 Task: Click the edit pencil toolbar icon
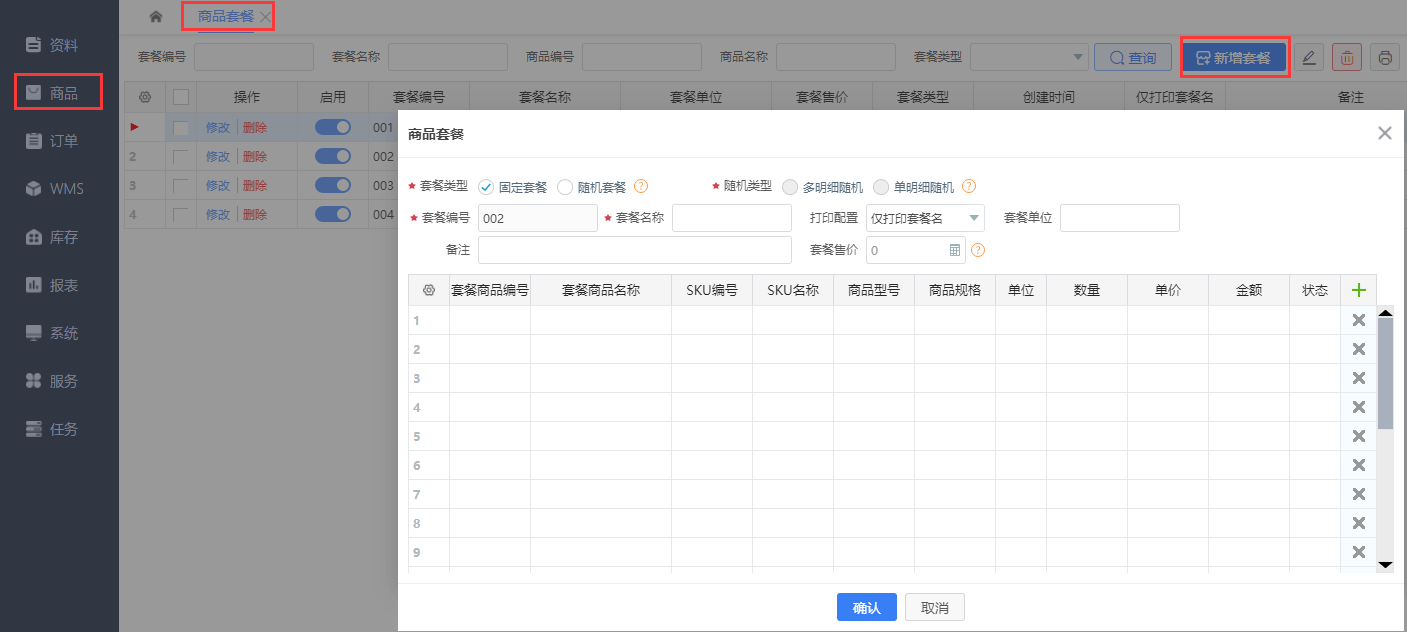pyautogui.click(x=1309, y=58)
